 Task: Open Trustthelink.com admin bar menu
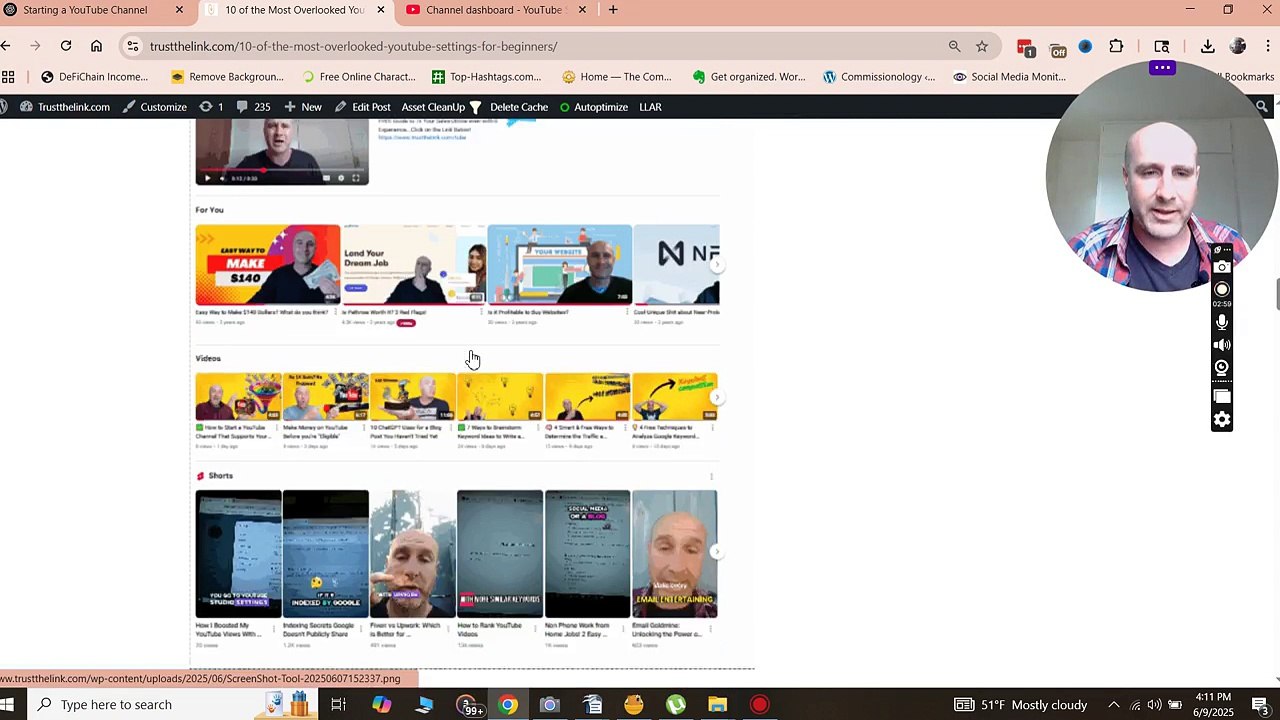click(65, 107)
